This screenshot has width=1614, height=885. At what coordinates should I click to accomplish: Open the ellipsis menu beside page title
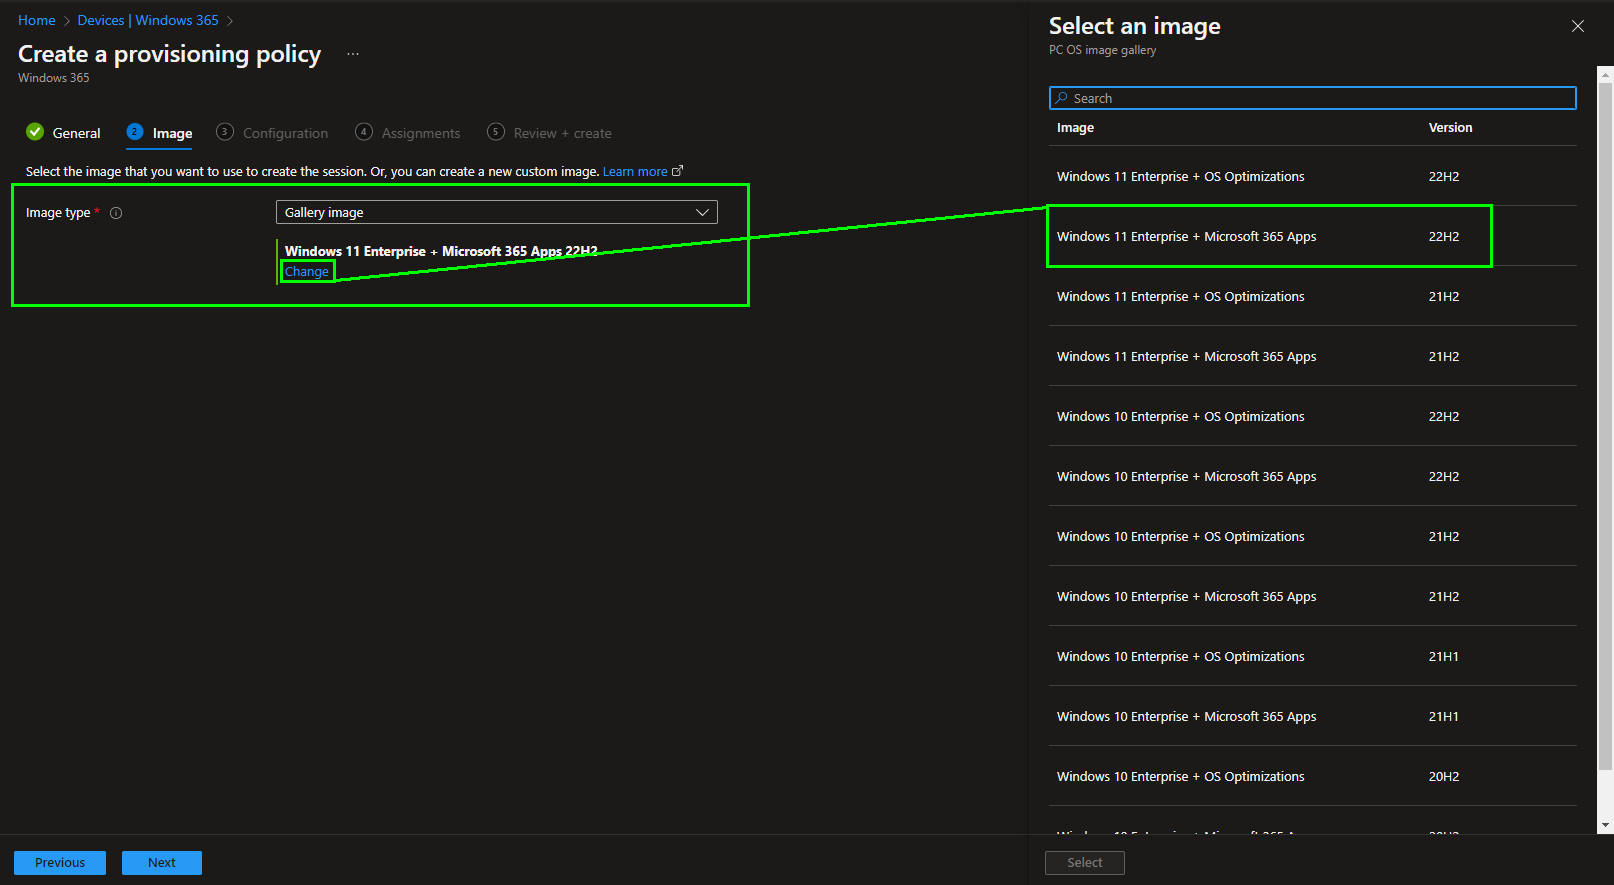pyautogui.click(x=353, y=54)
